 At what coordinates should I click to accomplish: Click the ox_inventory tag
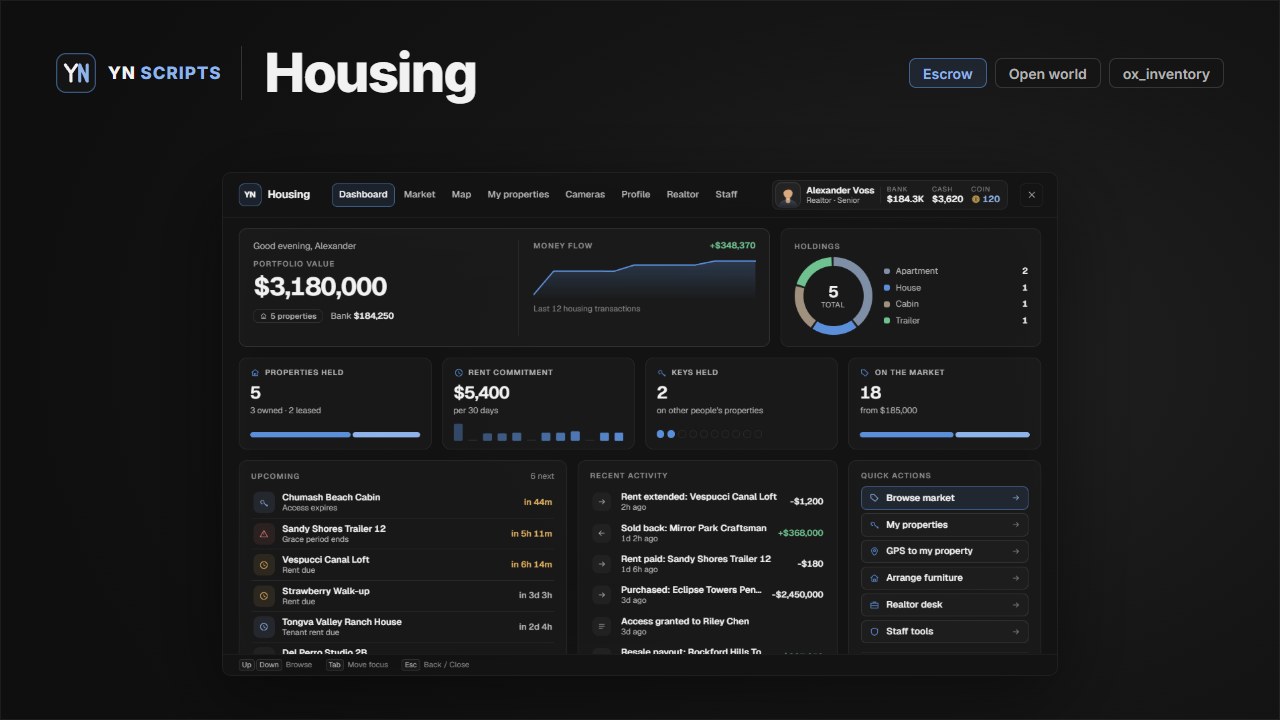pos(1166,73)
